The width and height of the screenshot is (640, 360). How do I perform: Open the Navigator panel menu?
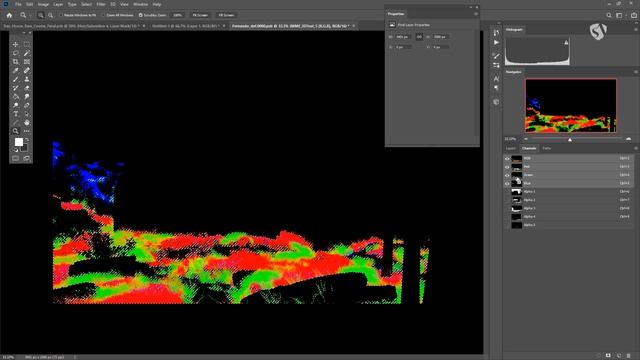click(x=636, y=72)
